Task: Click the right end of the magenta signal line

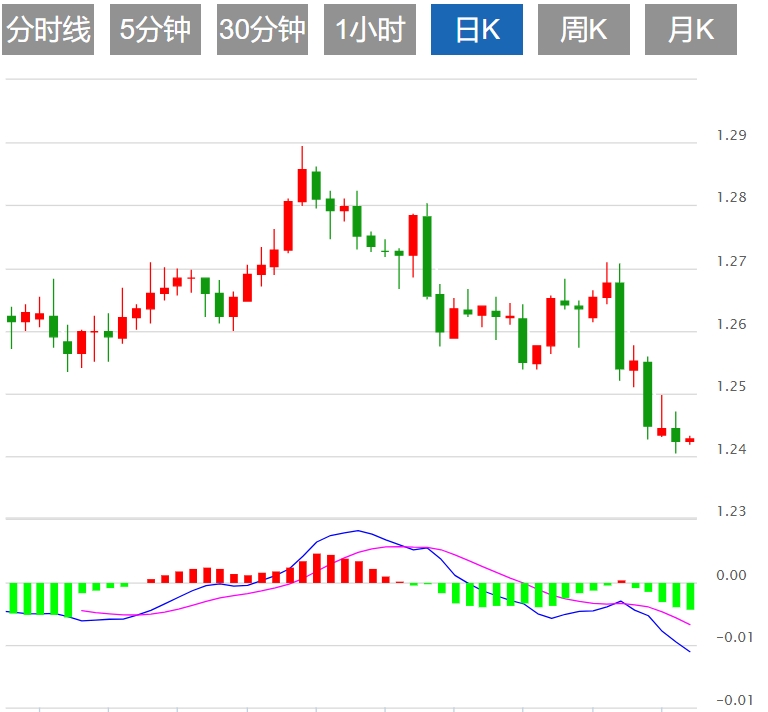Action: (689, 624)
